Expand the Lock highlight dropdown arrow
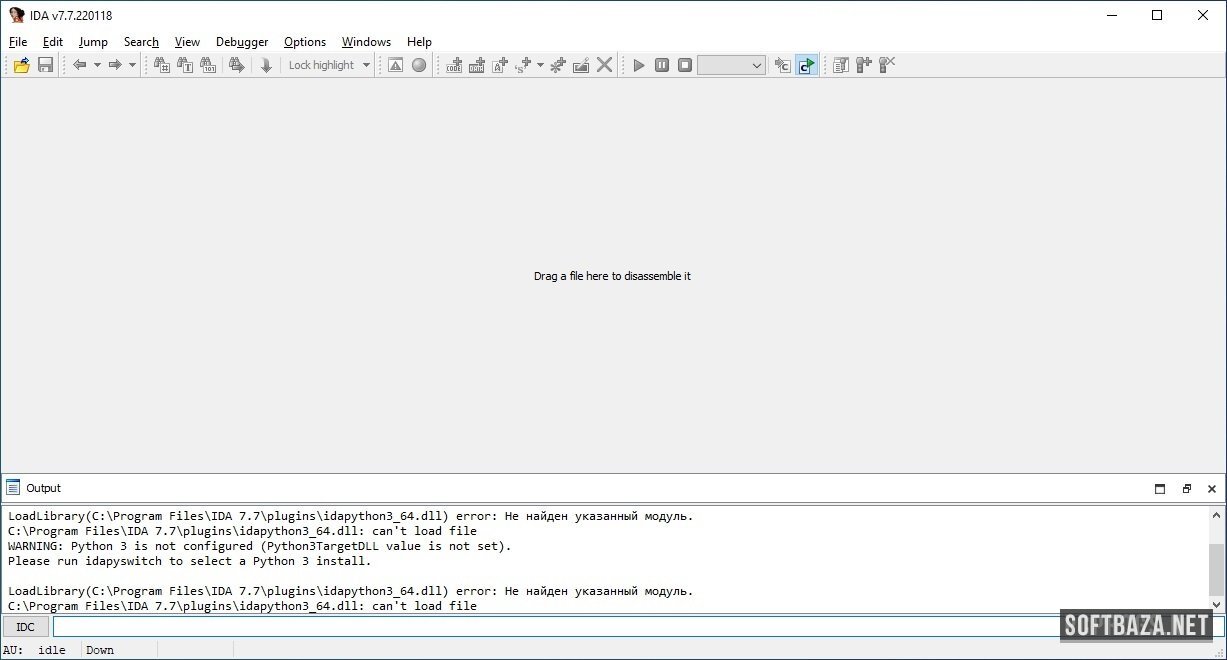The image size is (1227, 660). tap(366, 65)
